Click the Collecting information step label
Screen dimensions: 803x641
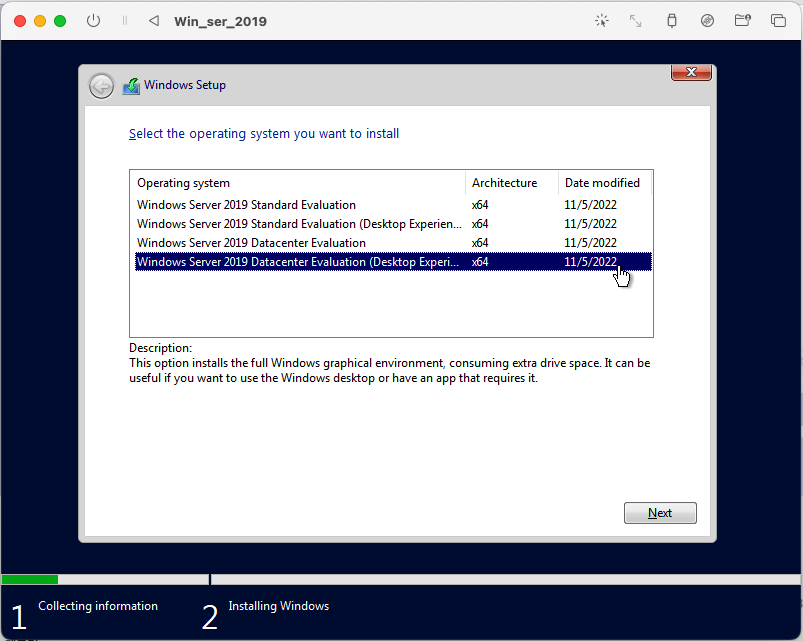(98, 606)
